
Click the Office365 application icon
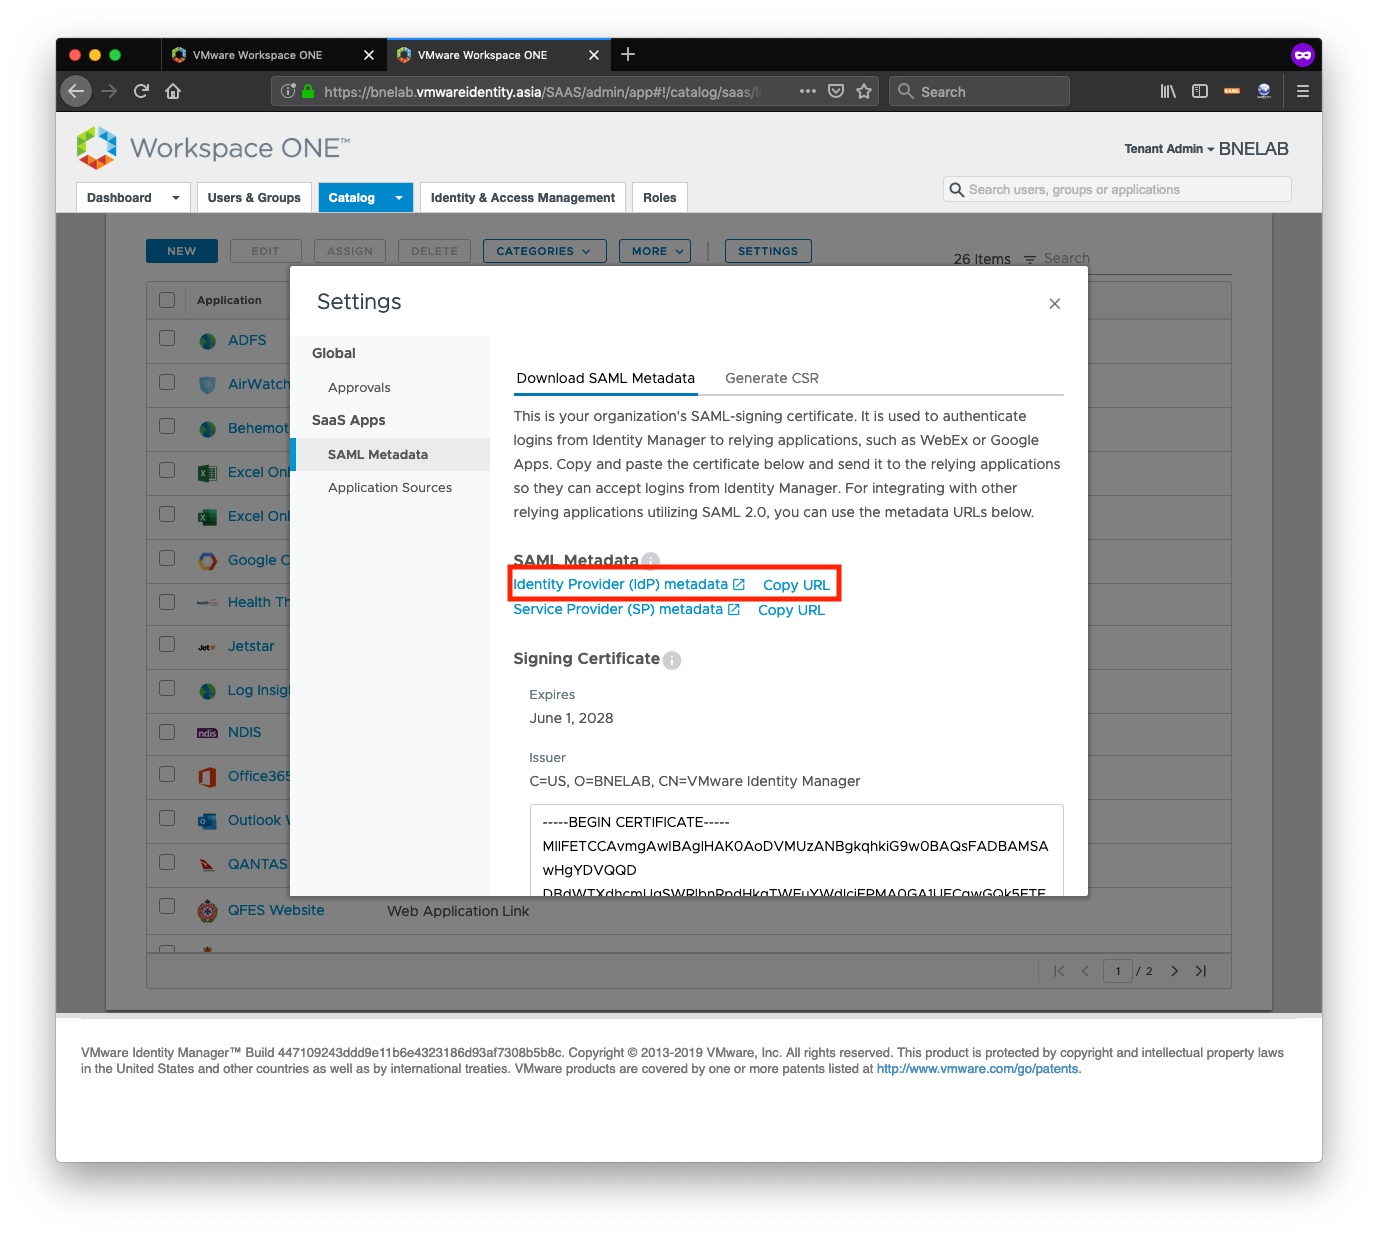click(x=207, y=777)
